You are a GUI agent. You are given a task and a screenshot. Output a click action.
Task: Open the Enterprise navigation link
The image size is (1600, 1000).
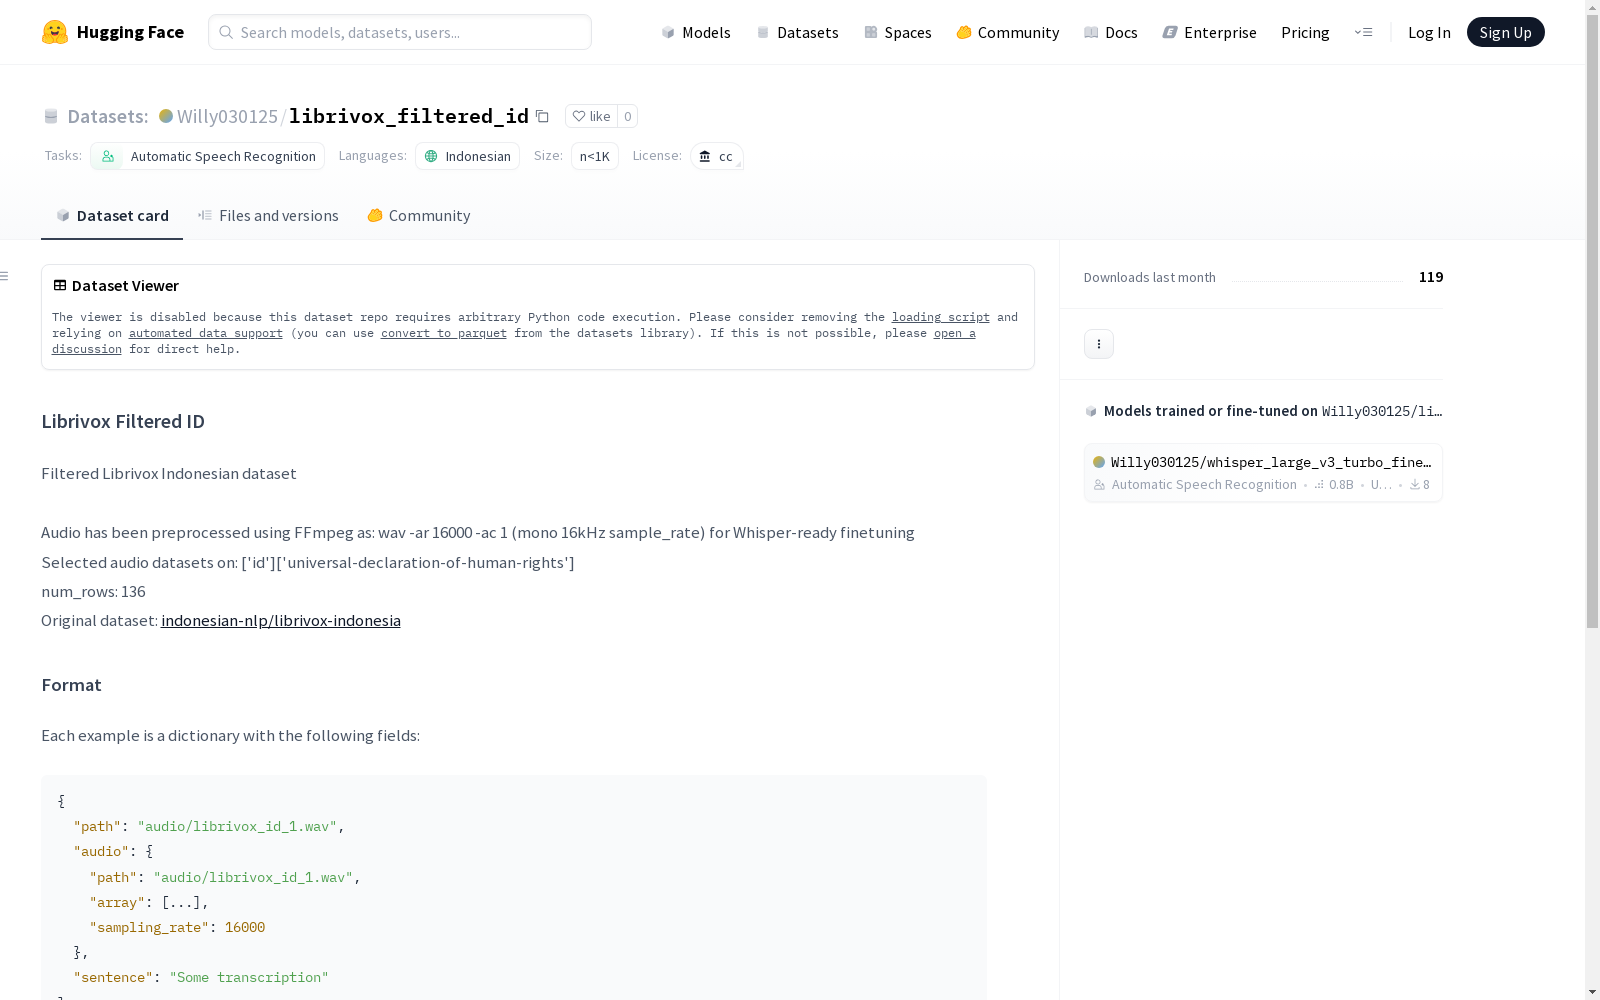1209,32
